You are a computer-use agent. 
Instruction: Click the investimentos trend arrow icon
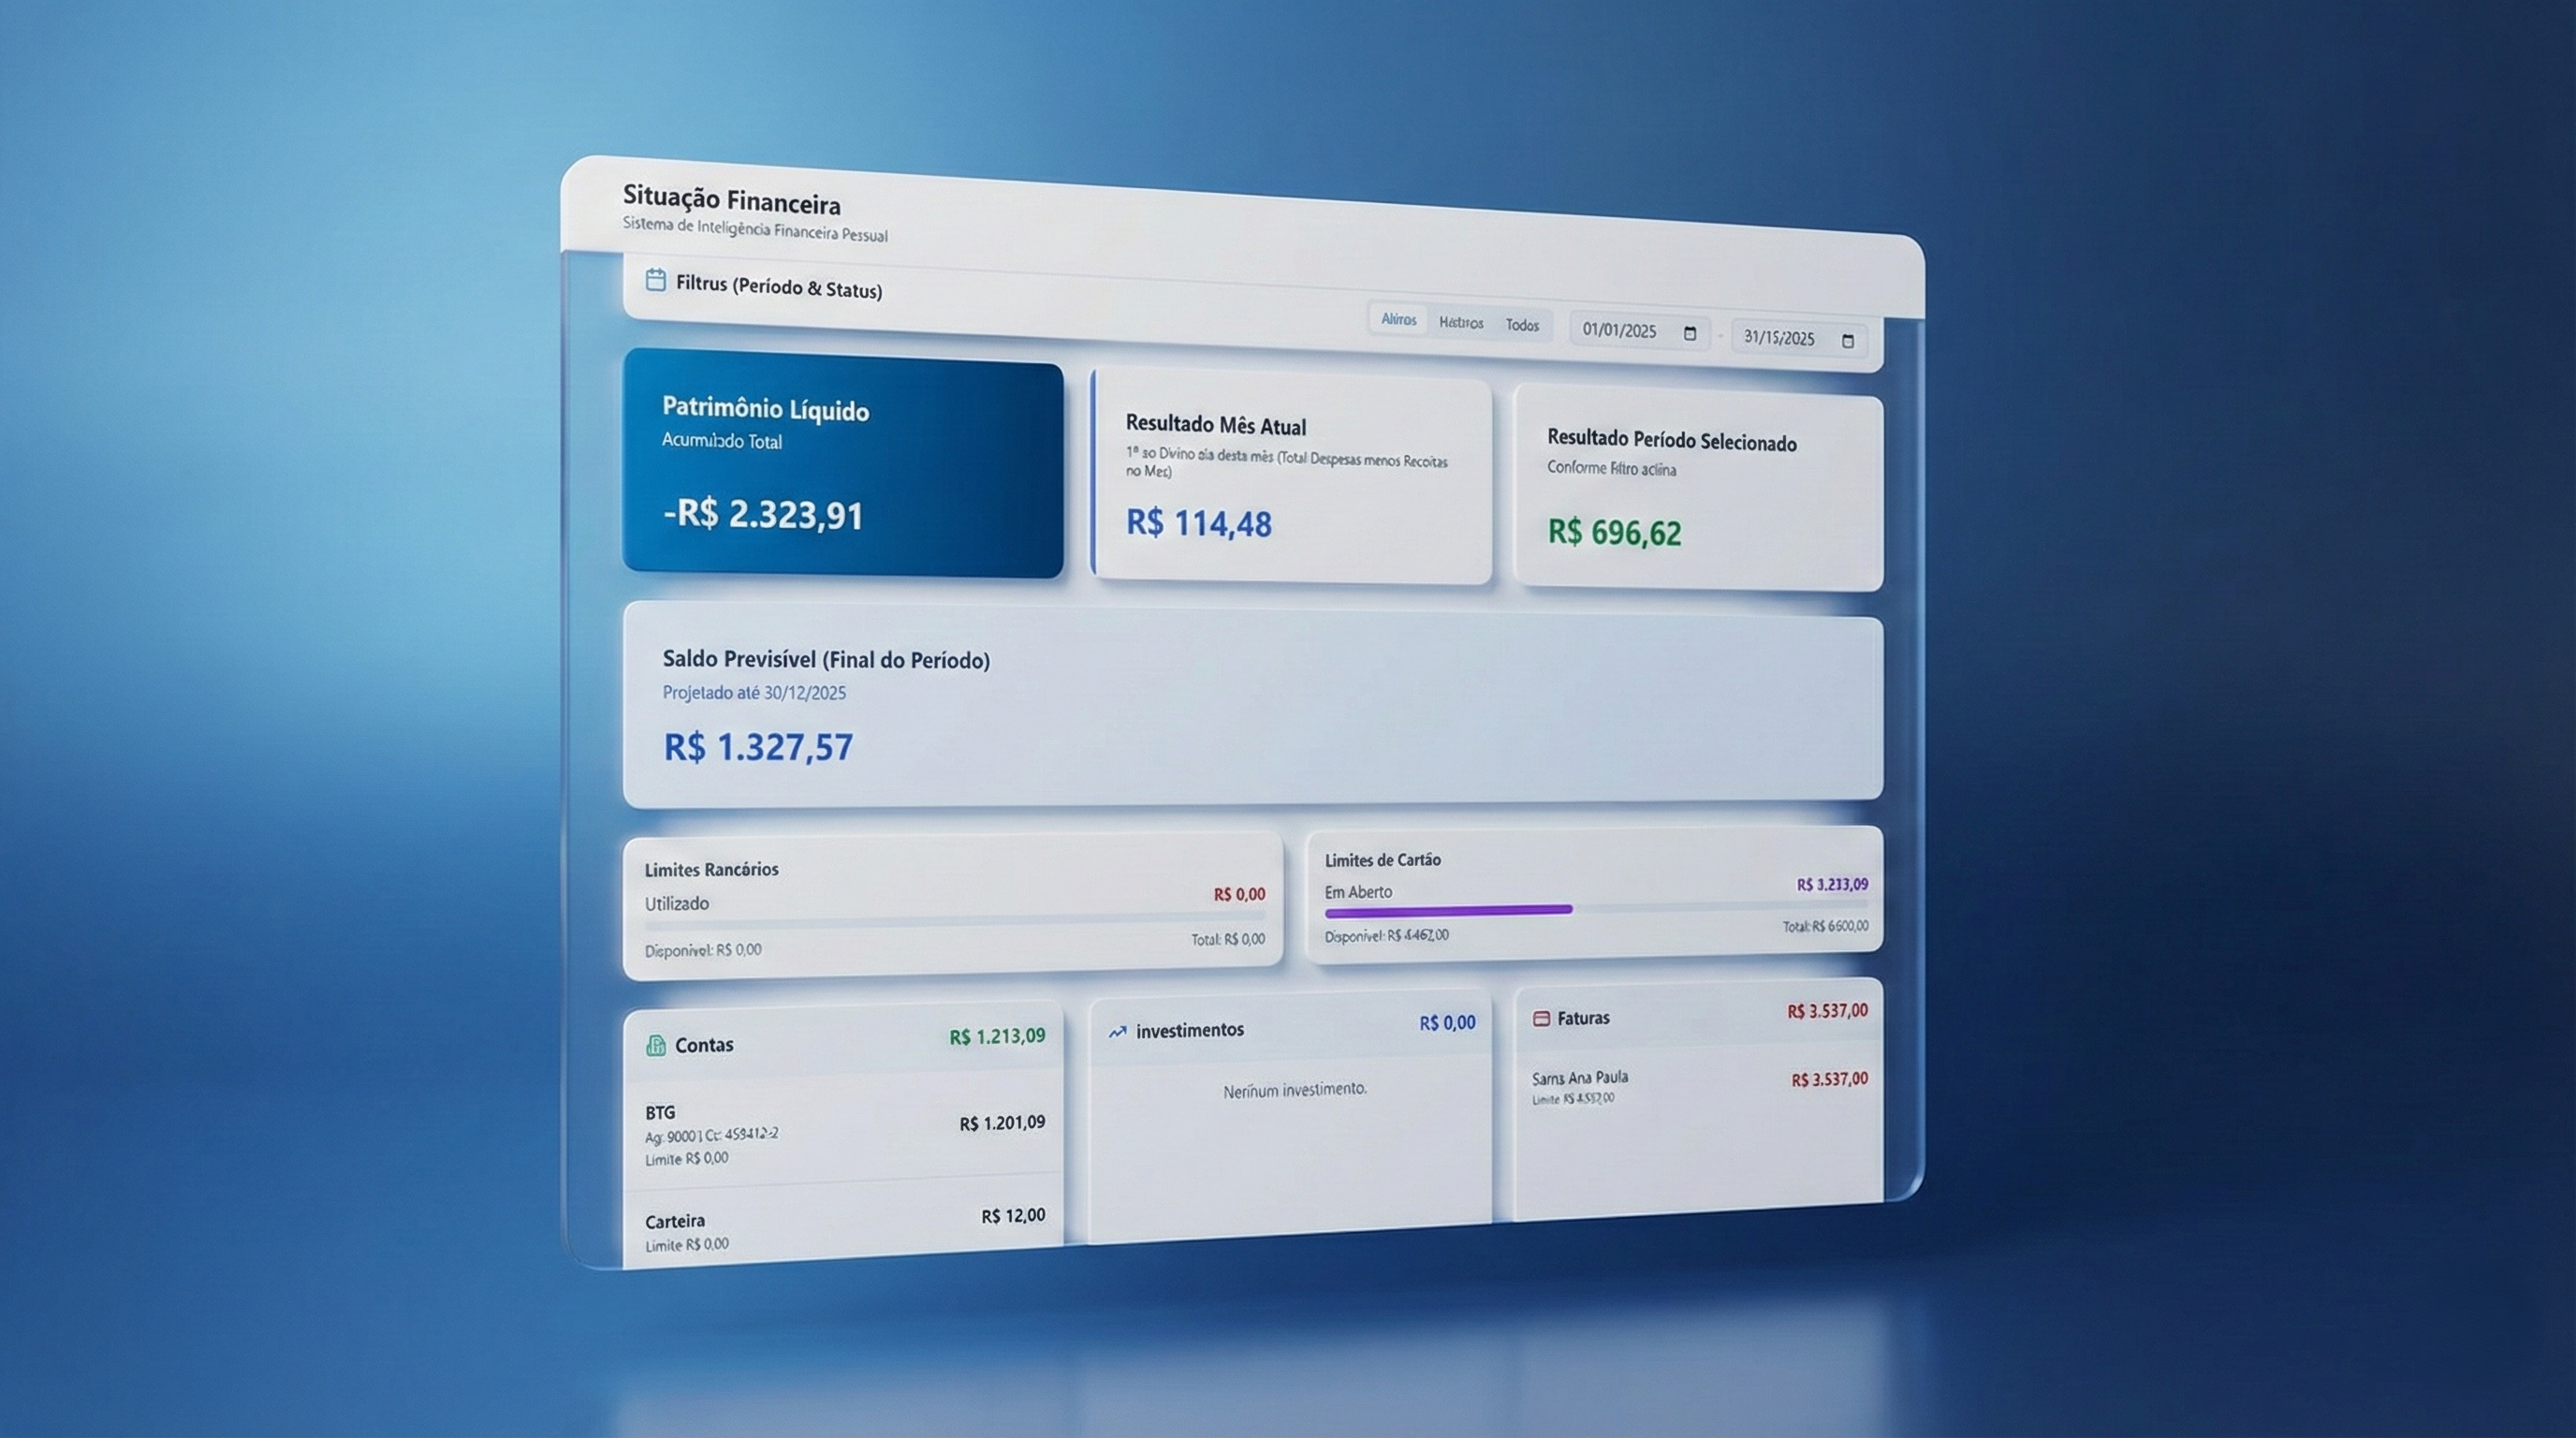tap(1117, 1031)
